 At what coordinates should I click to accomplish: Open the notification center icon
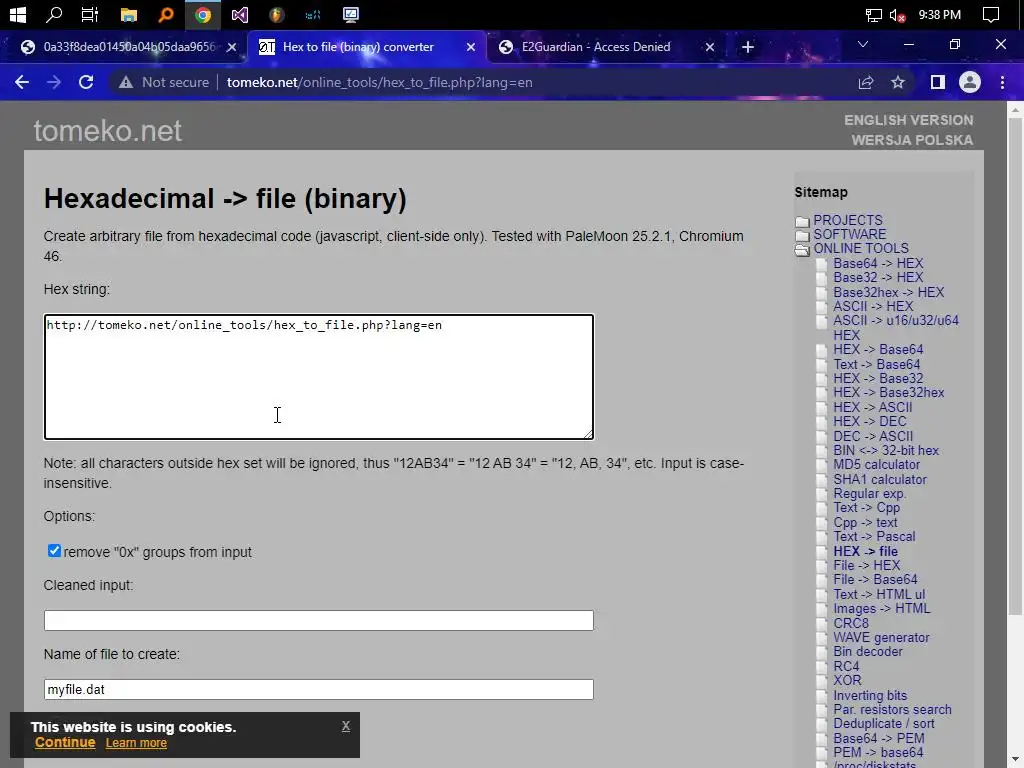(991, 14)
